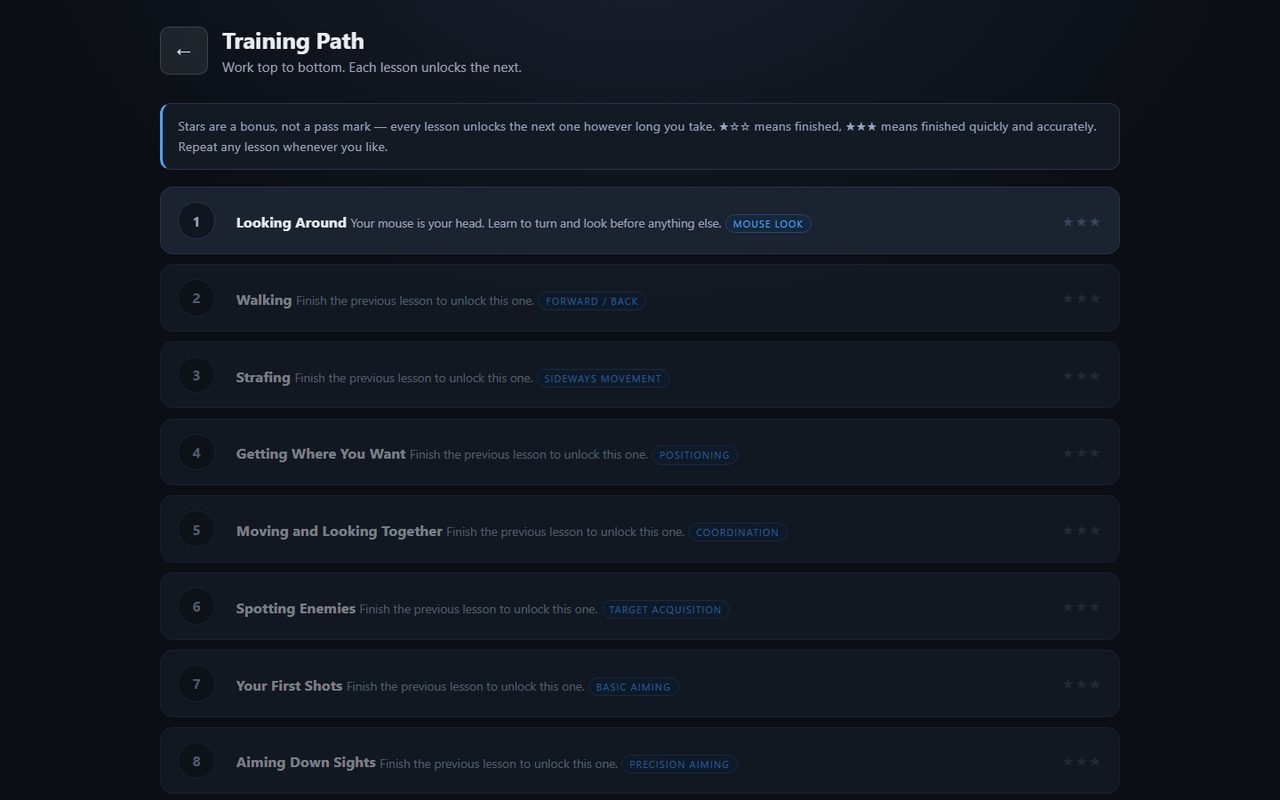This screenshot has width=1280, height=800.
Task: Click the star rating for Spotting Enemies
Action: point(1081,607)
